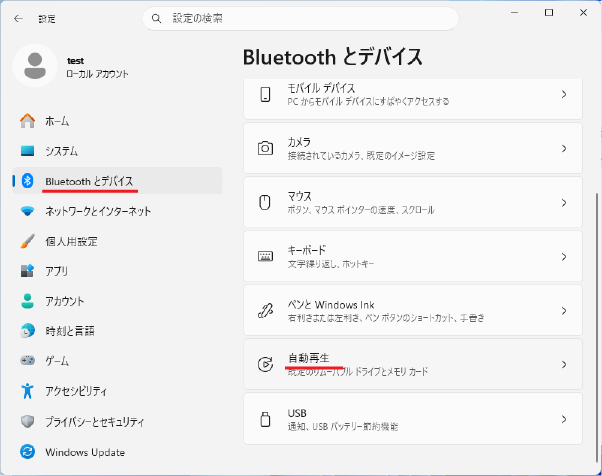Screen dimensions: 602x476
Task: Click the 自動再生 autoplay icon
Action: pos(265,364)
